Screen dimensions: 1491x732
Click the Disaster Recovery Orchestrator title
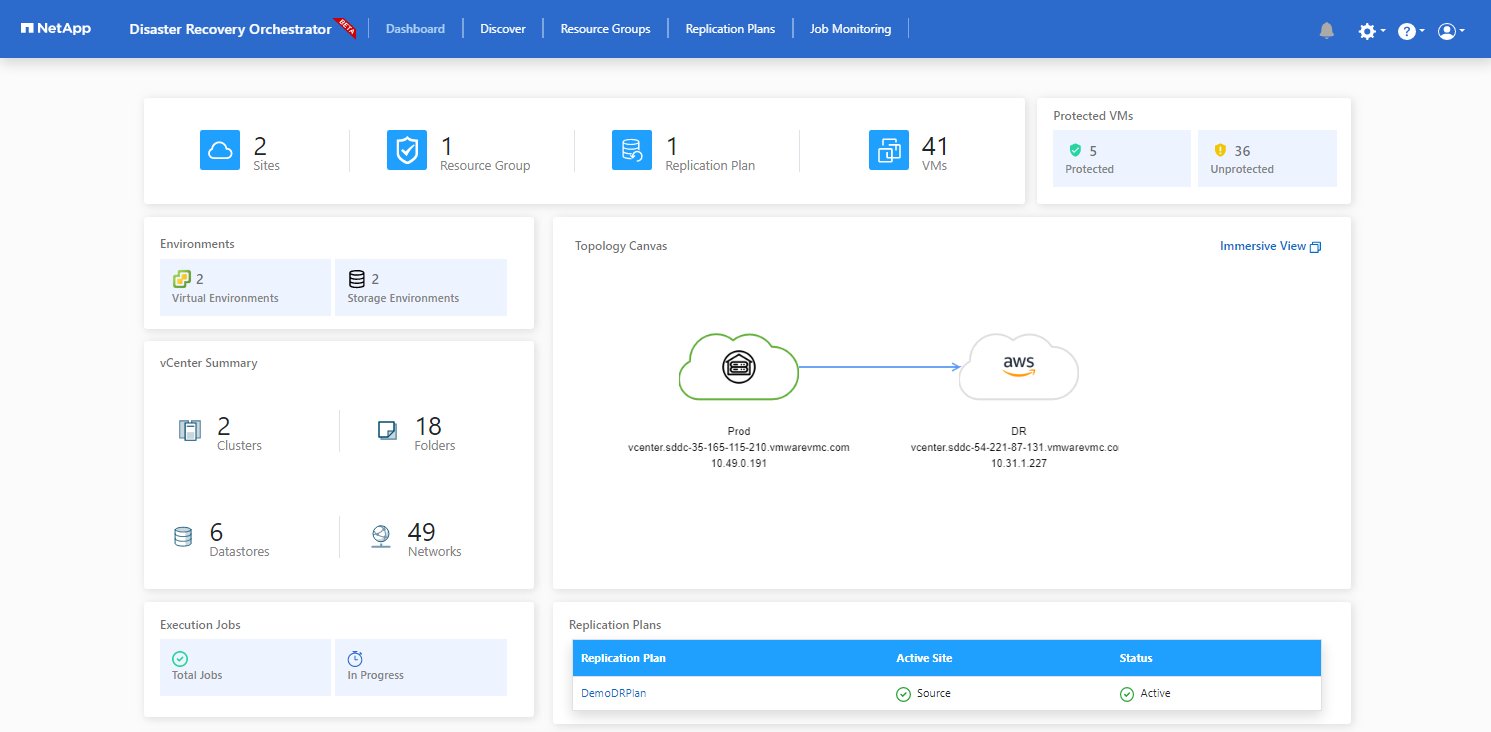[230, 29]
